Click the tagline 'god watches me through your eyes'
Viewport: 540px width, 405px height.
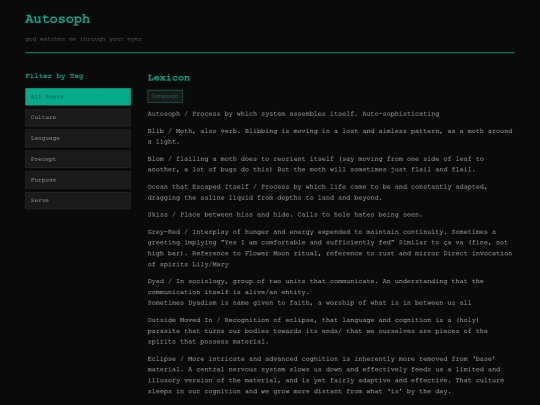83,39
